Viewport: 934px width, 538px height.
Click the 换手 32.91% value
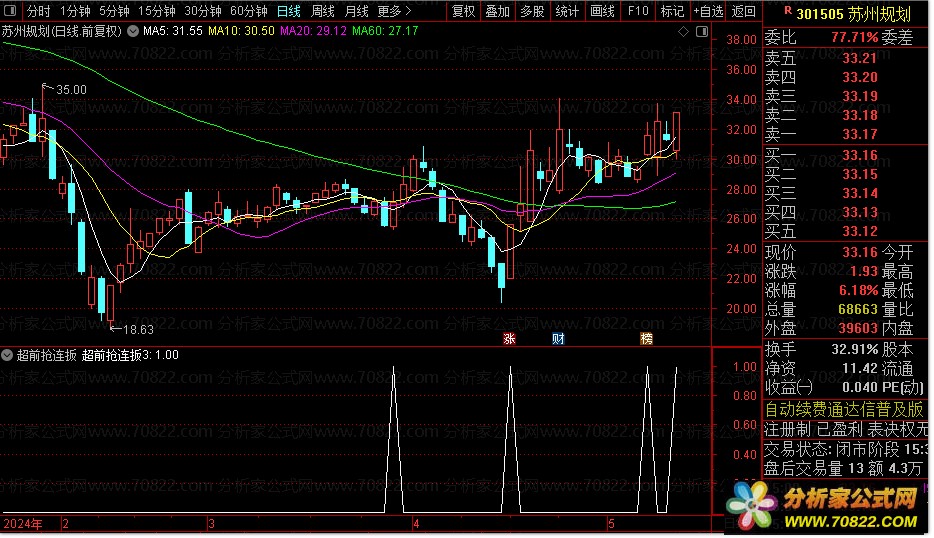pyautogui.click(x=855, y=349)
